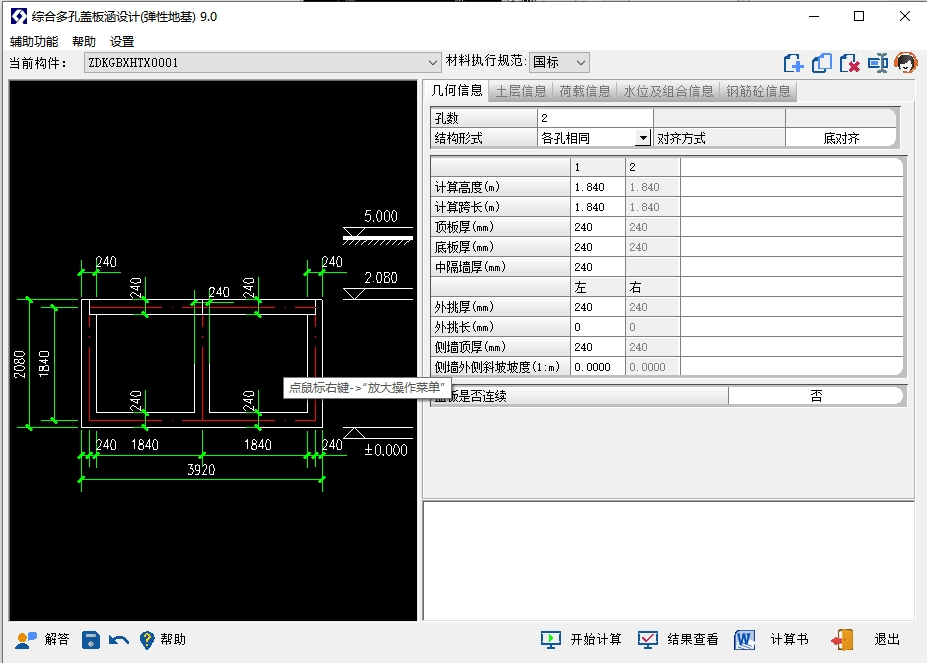Screen dimensions: 927x663
Task: Switch to the 土层信息 tab
Action: coord(521,91)
